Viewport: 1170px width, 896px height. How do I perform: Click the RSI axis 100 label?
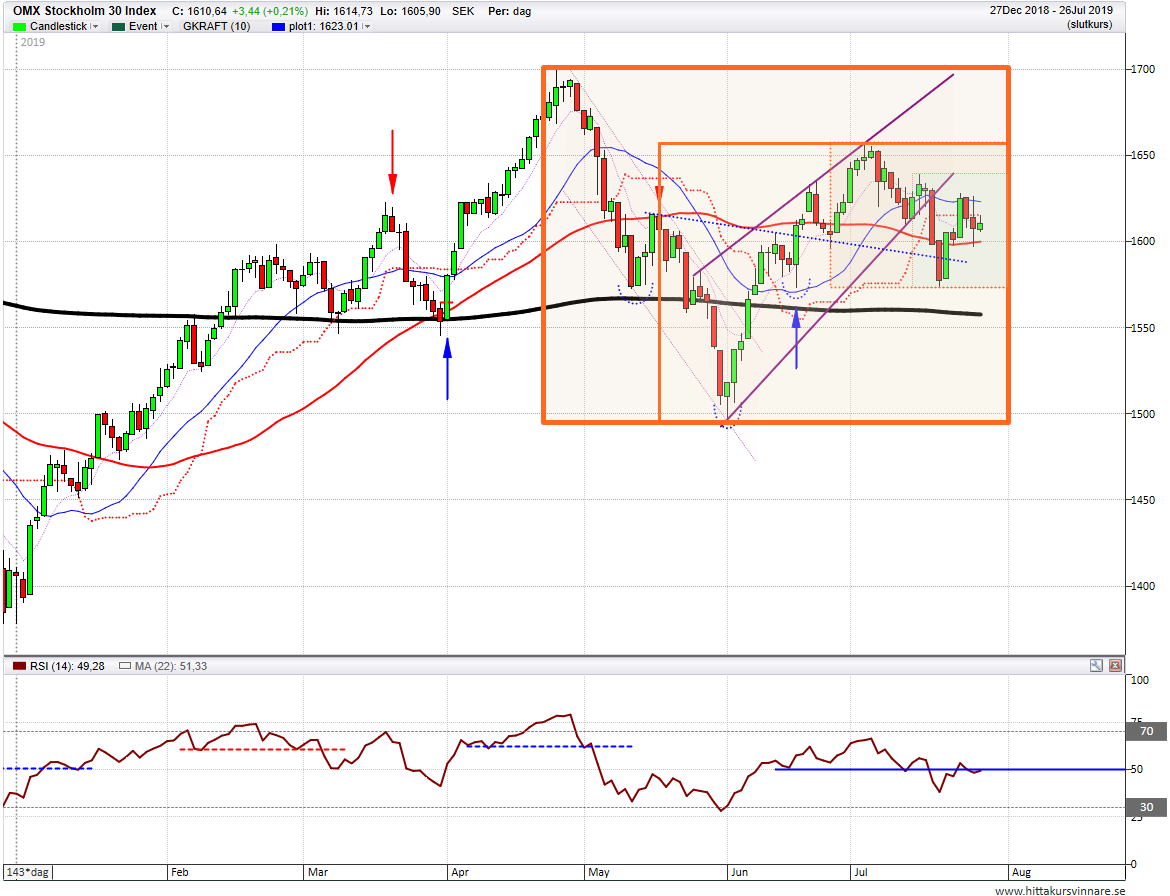tap(1139, 680)
